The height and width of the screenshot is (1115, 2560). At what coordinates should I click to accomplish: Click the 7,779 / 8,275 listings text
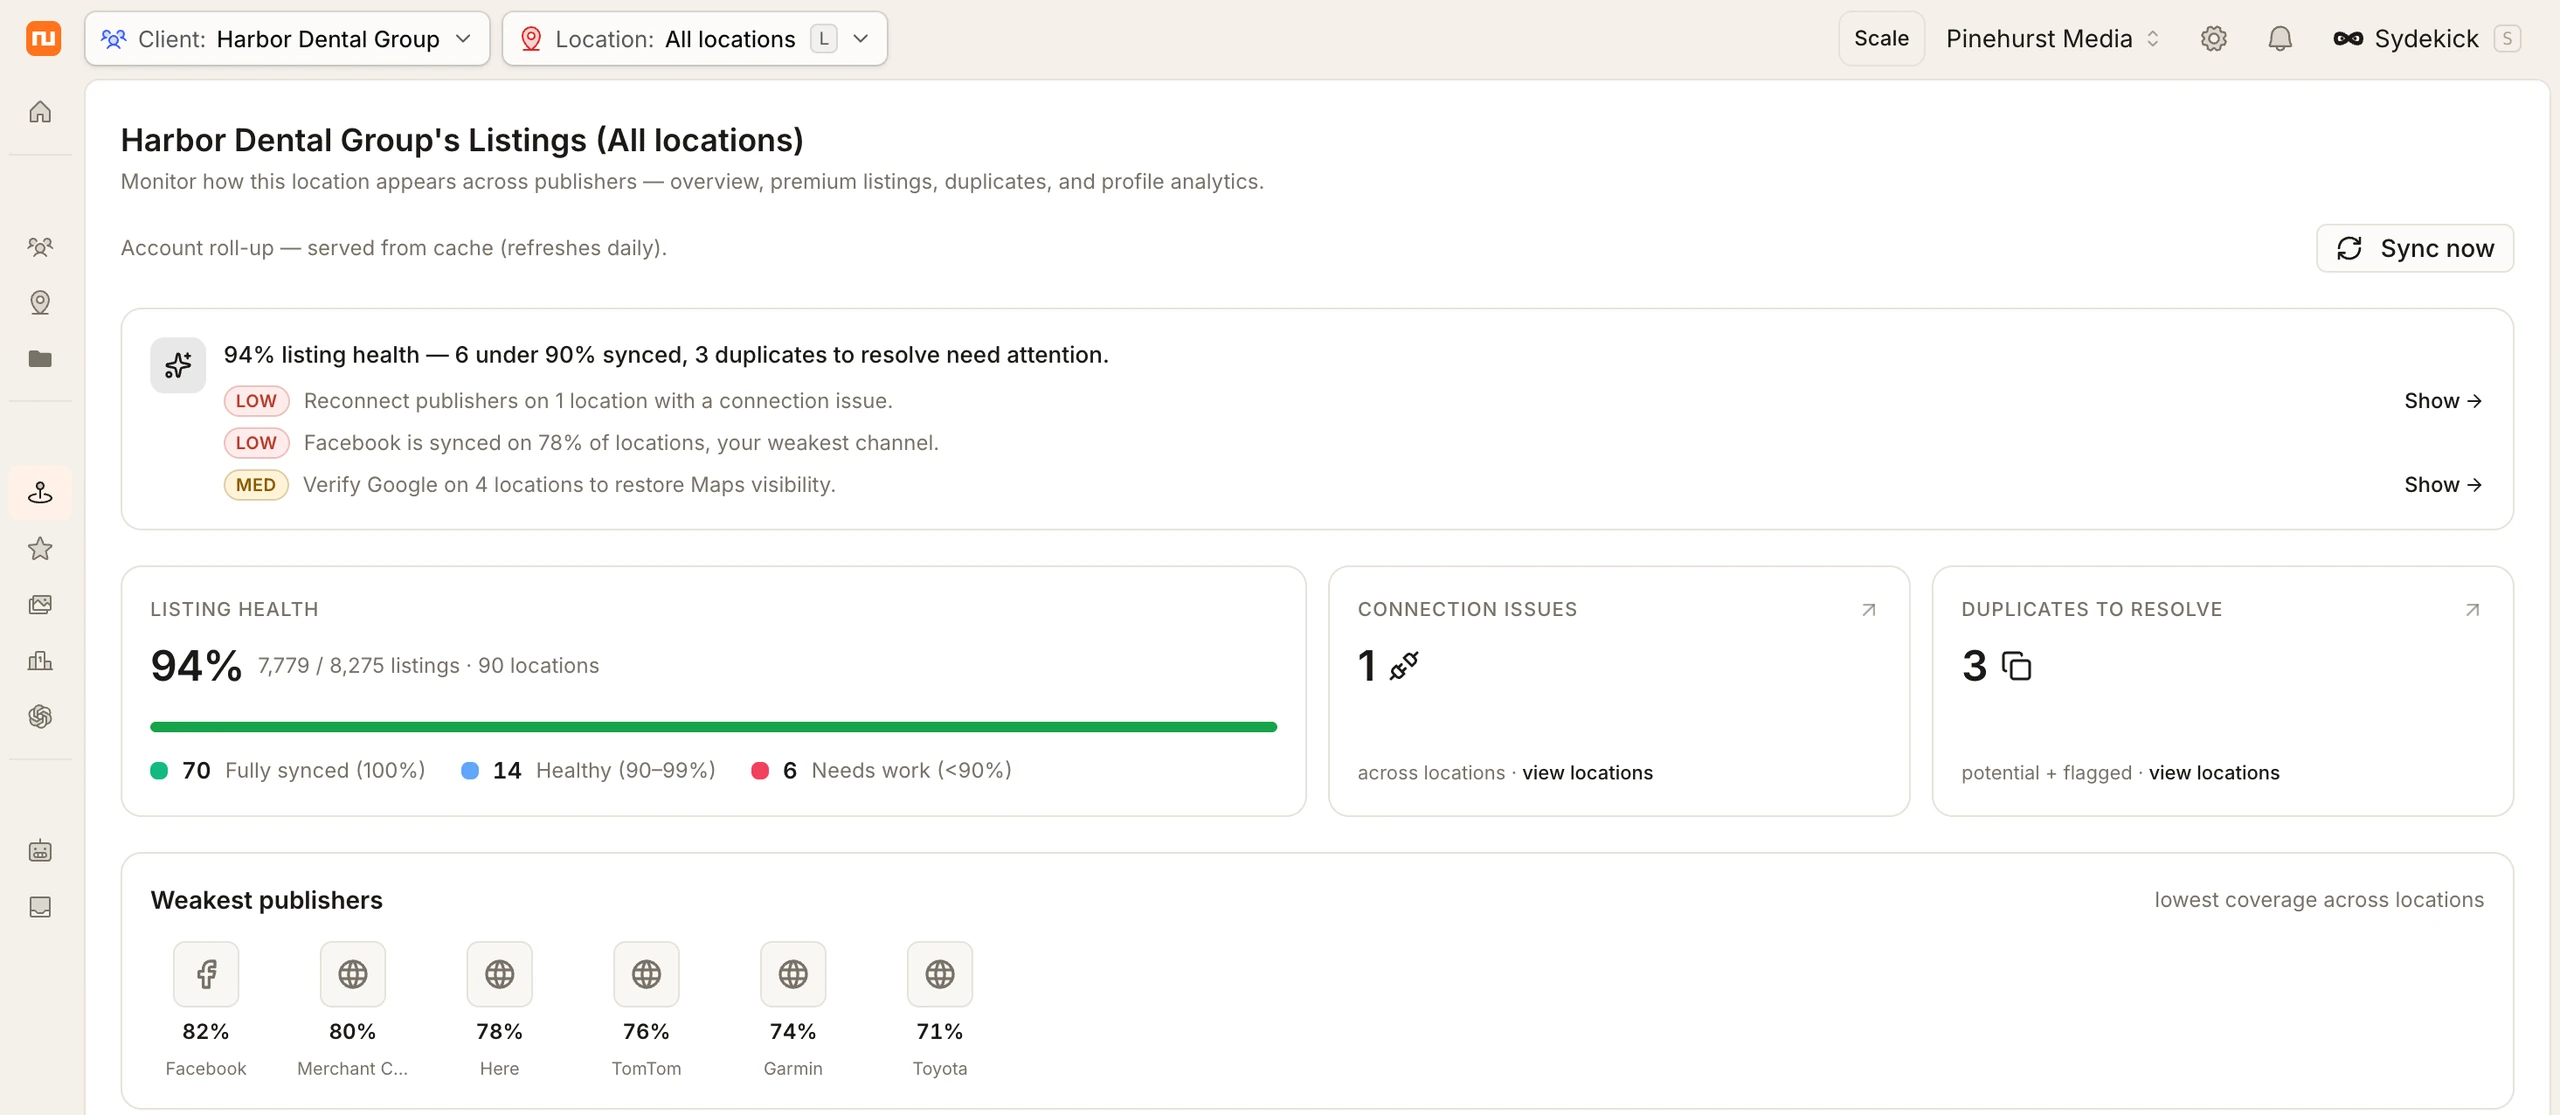point(359,666)
